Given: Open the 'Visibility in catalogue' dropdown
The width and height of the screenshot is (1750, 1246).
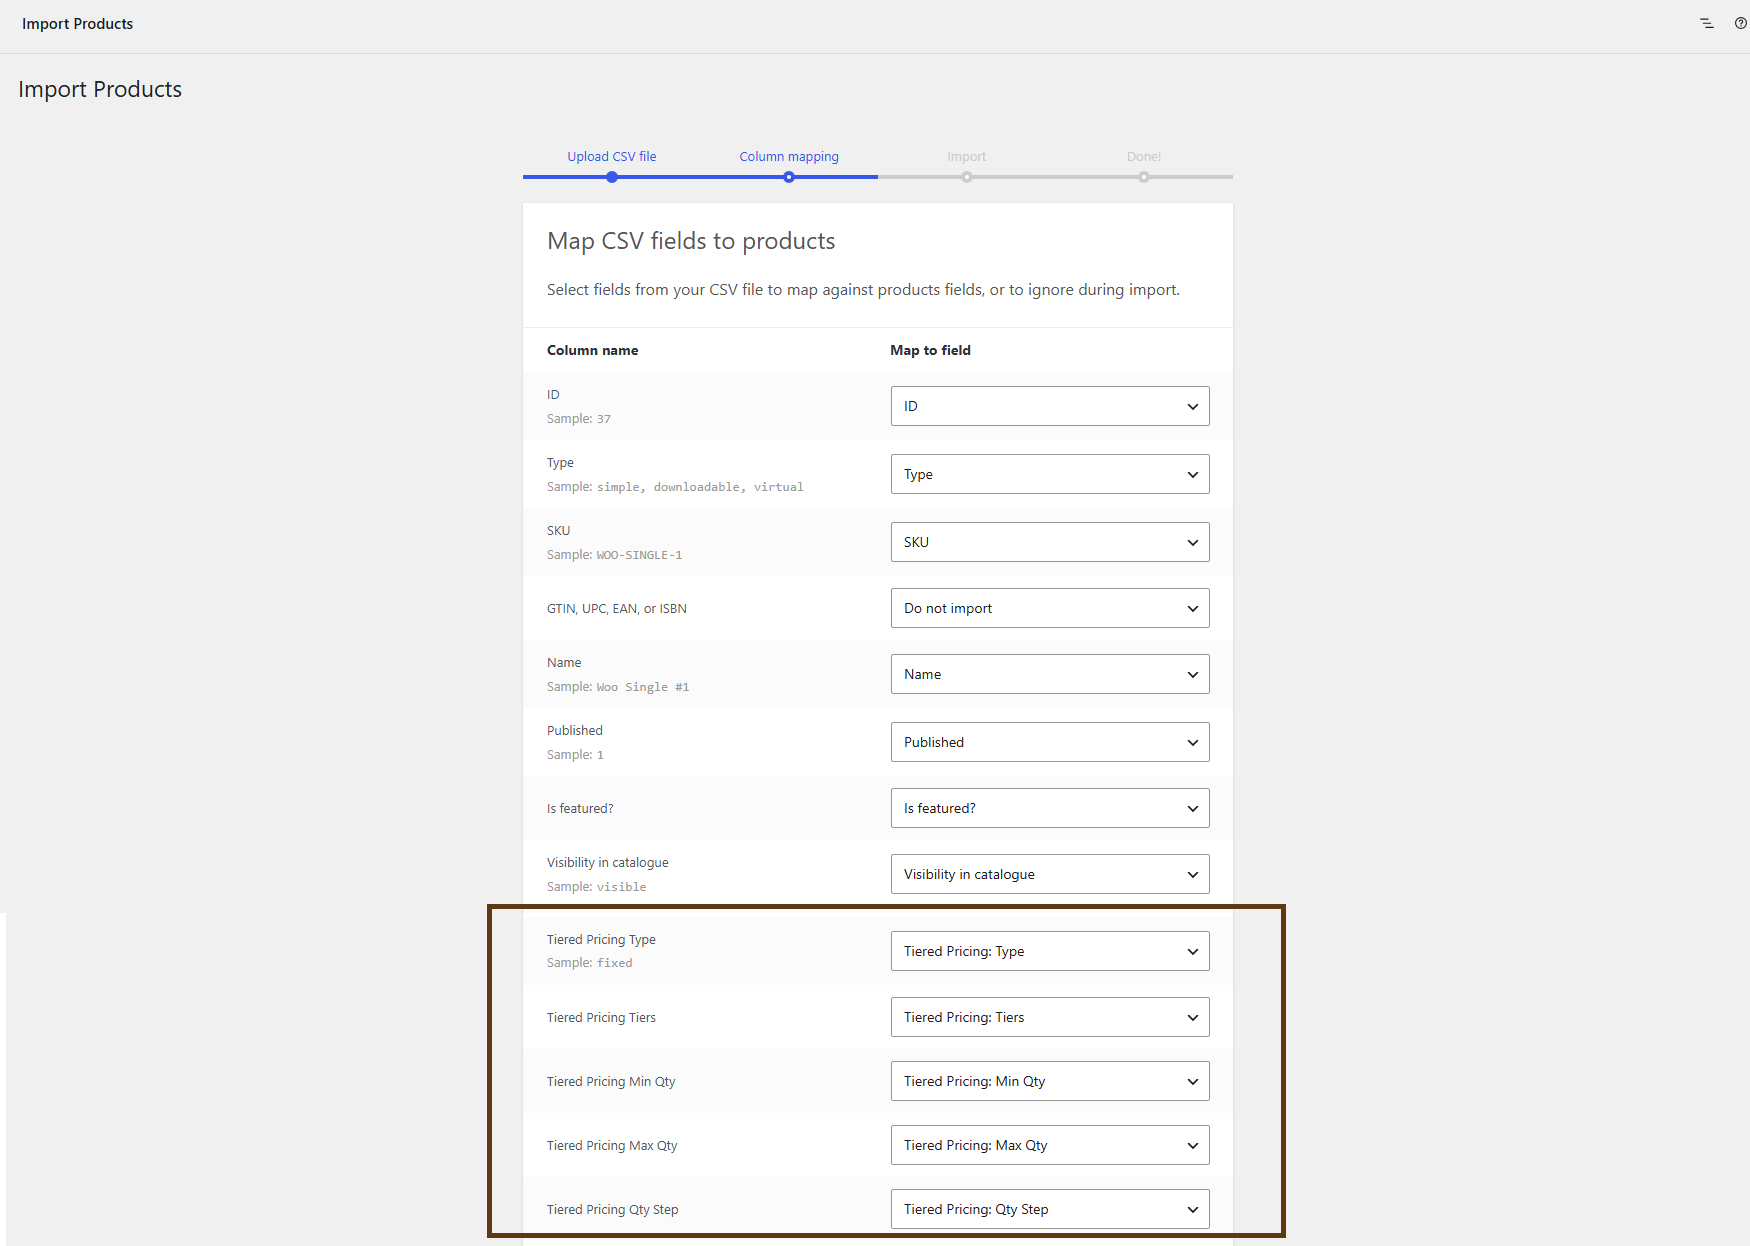Looking at the screenshot, I should [x=1050, y=874].
